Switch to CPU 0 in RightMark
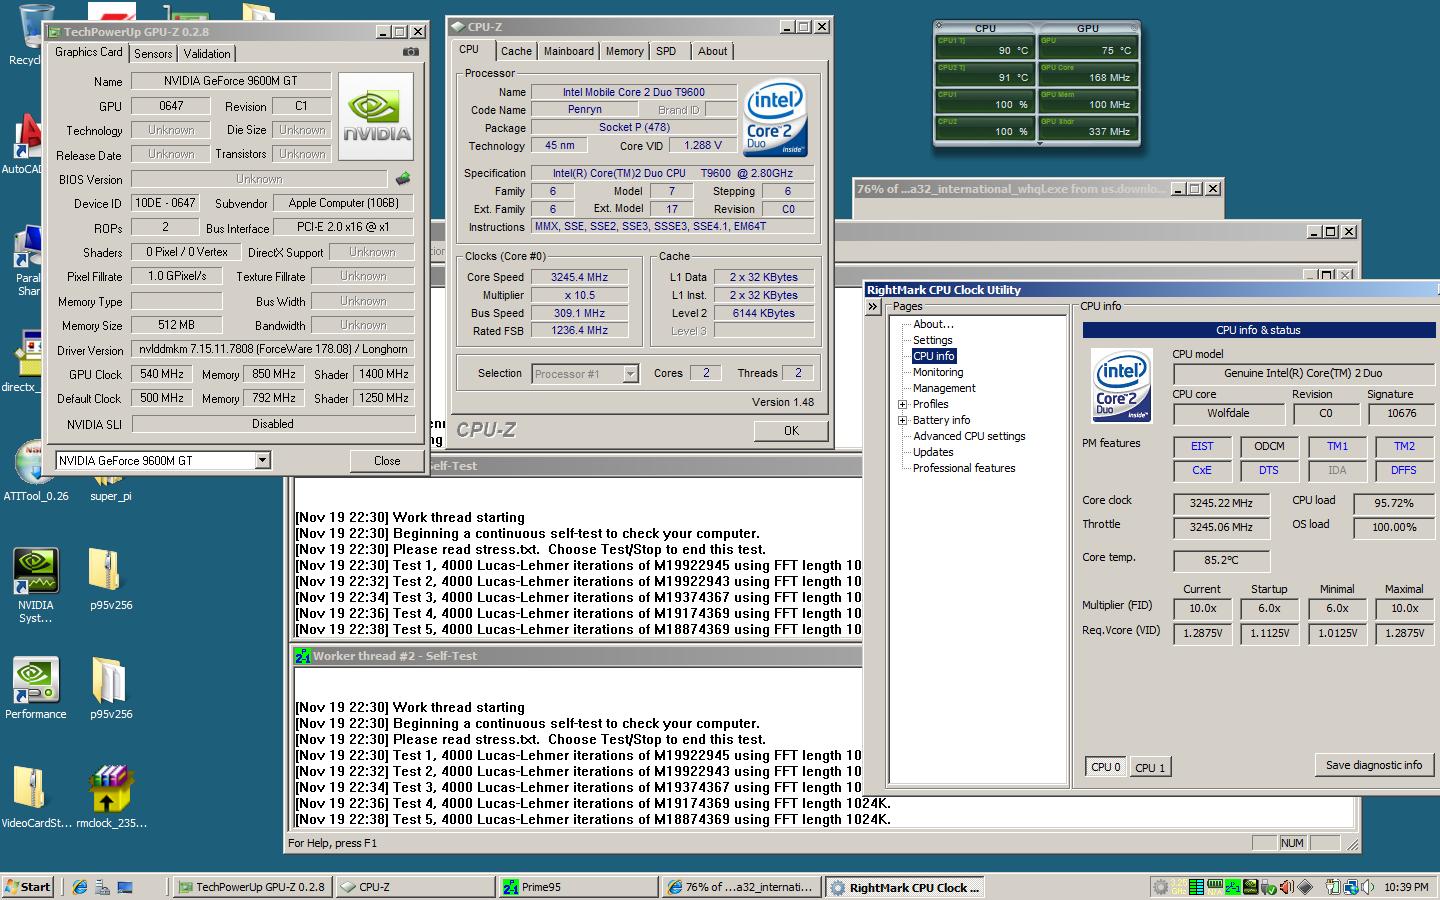 [1106, 767]
